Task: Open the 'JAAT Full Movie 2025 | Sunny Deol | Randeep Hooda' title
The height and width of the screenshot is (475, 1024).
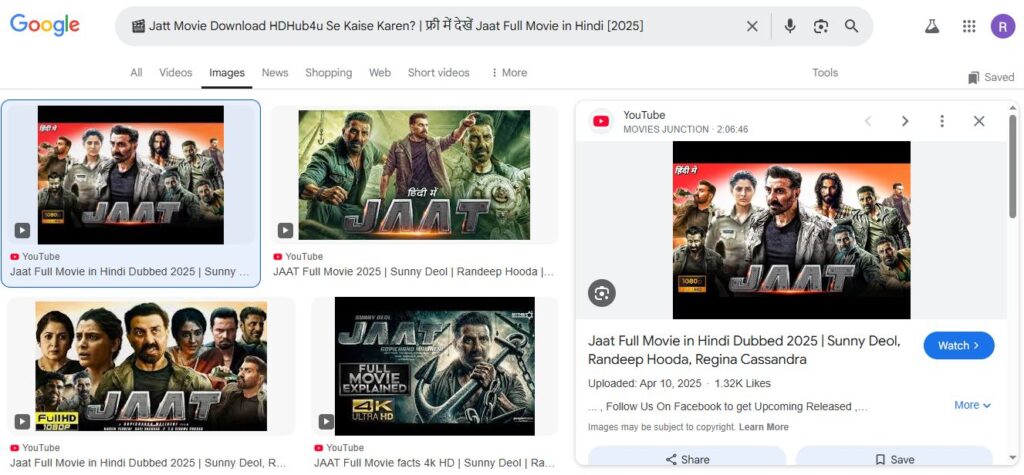Action: [414, 272]
